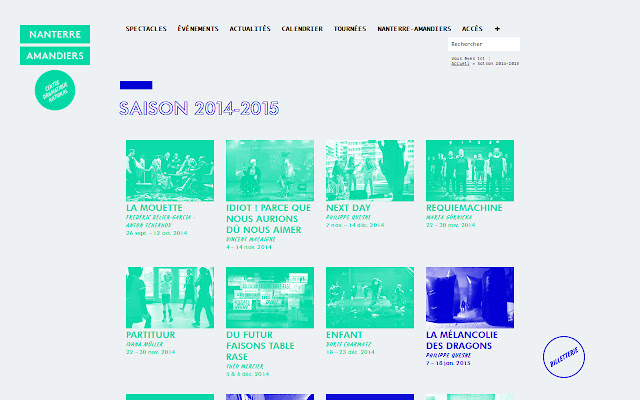Screen dimensions: 640x400
Task: Open Du Futur Faisons Table Rase image
Action: point(270,298)
